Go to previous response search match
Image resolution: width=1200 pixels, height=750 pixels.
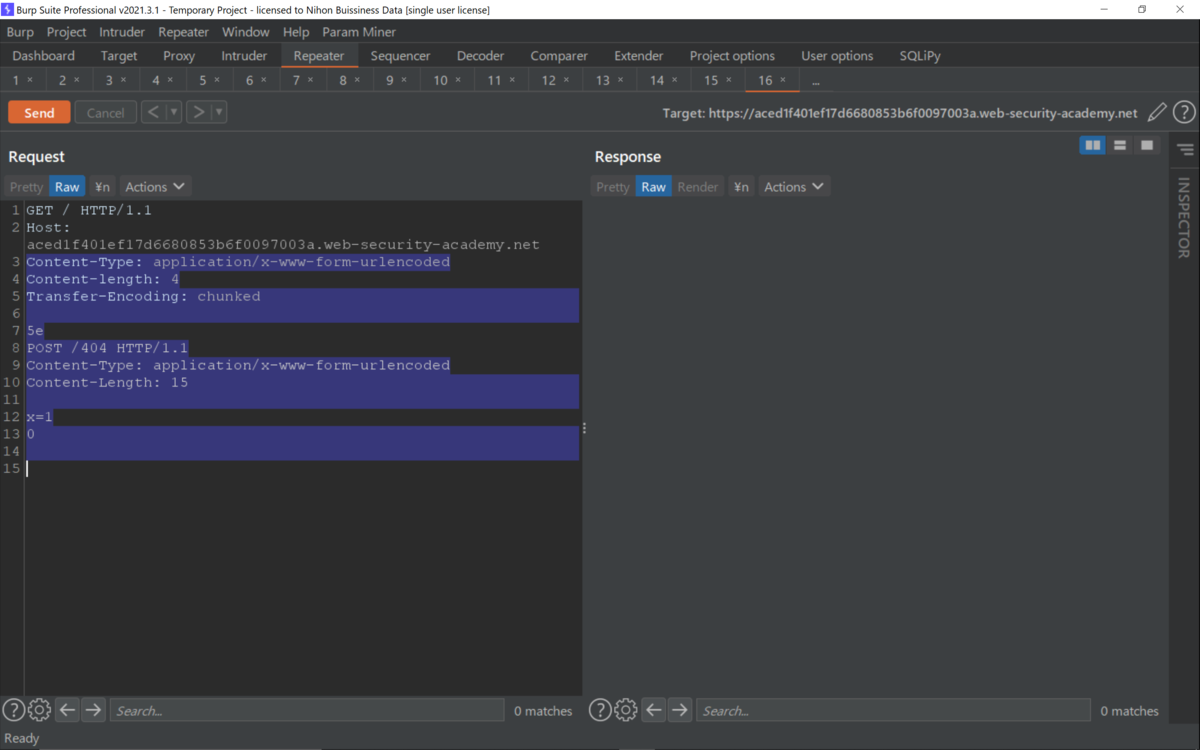pos(654,710)
